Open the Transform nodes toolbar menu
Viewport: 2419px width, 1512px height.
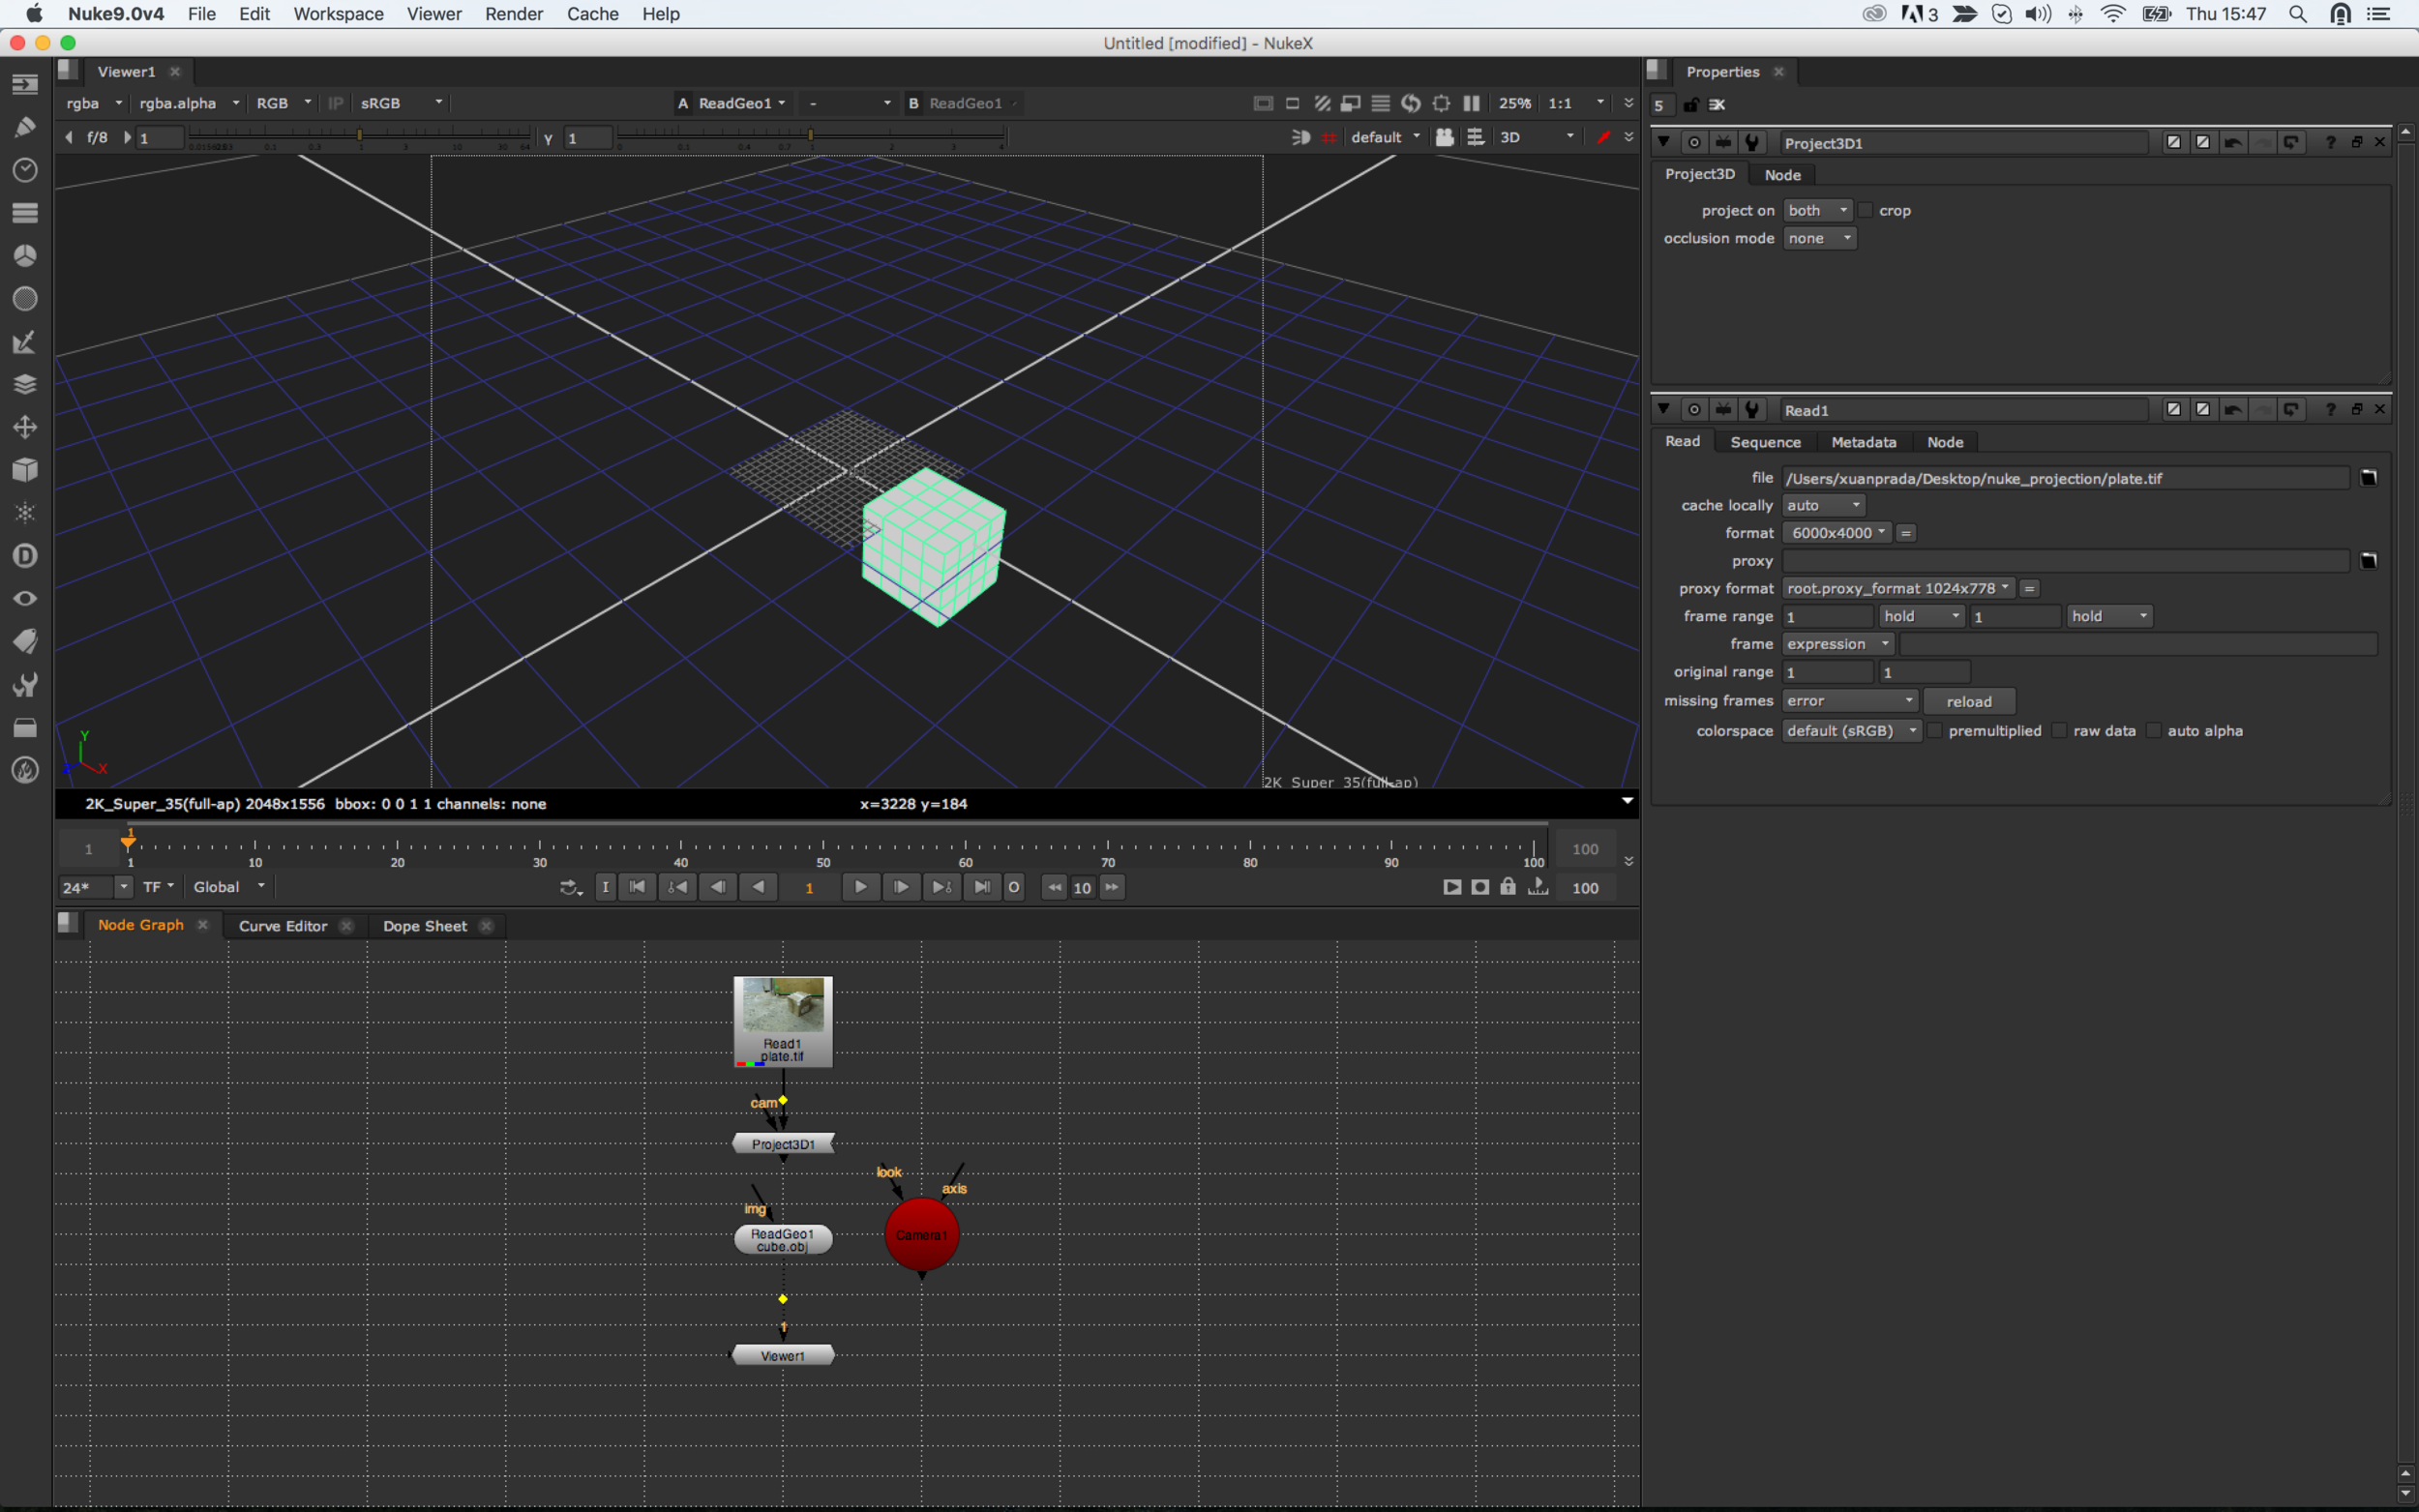pyautogui.click(x=25, y=427)
